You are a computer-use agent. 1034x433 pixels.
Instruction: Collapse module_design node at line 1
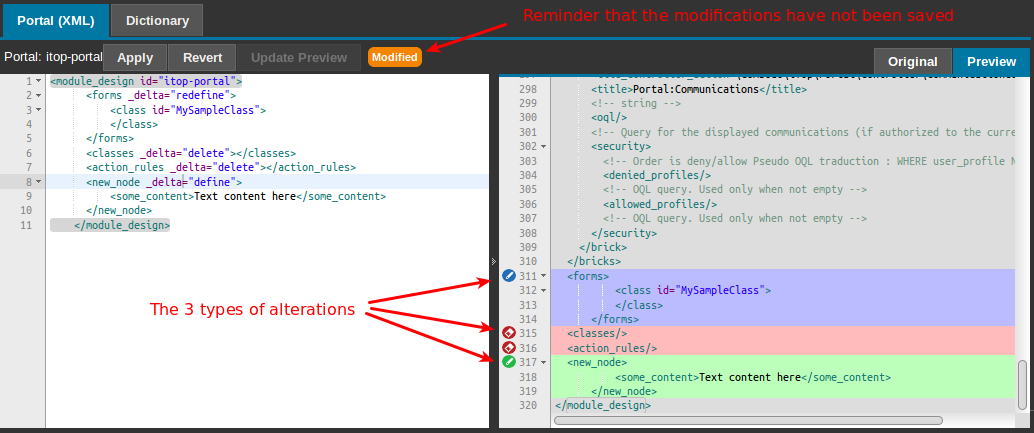point(38,81)
